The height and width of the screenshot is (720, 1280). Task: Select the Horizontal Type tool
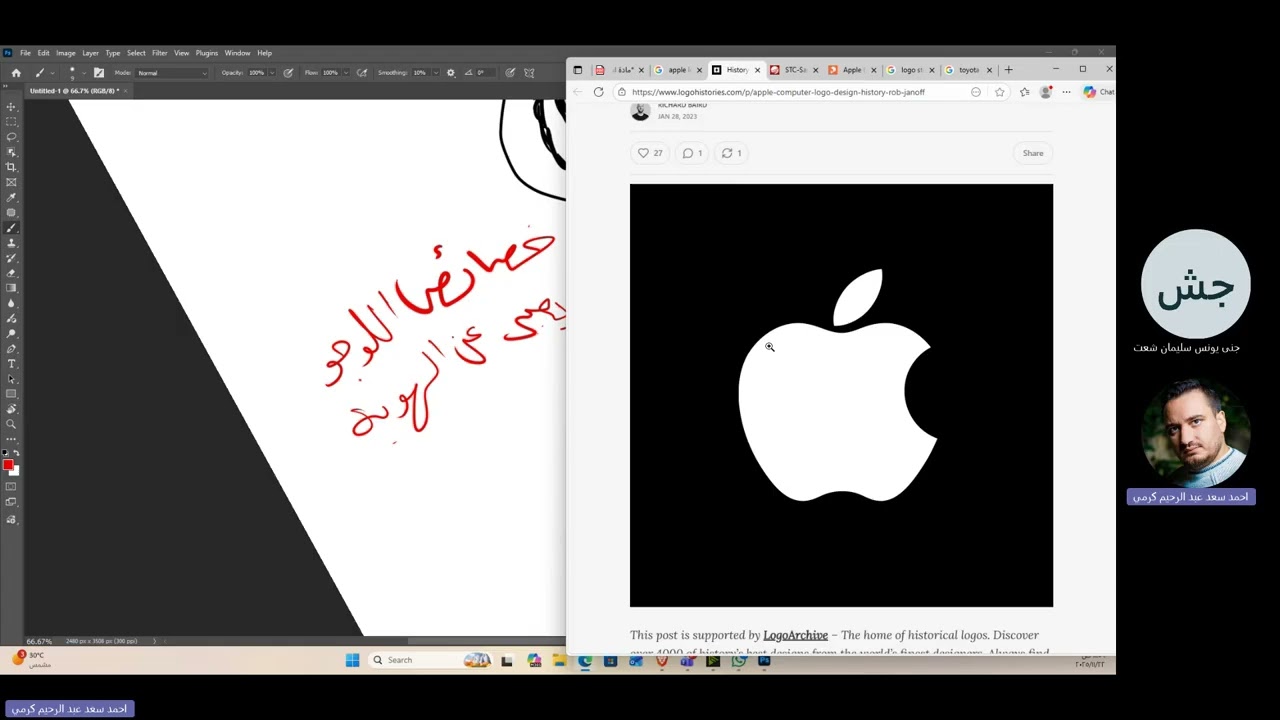(11, 364)
